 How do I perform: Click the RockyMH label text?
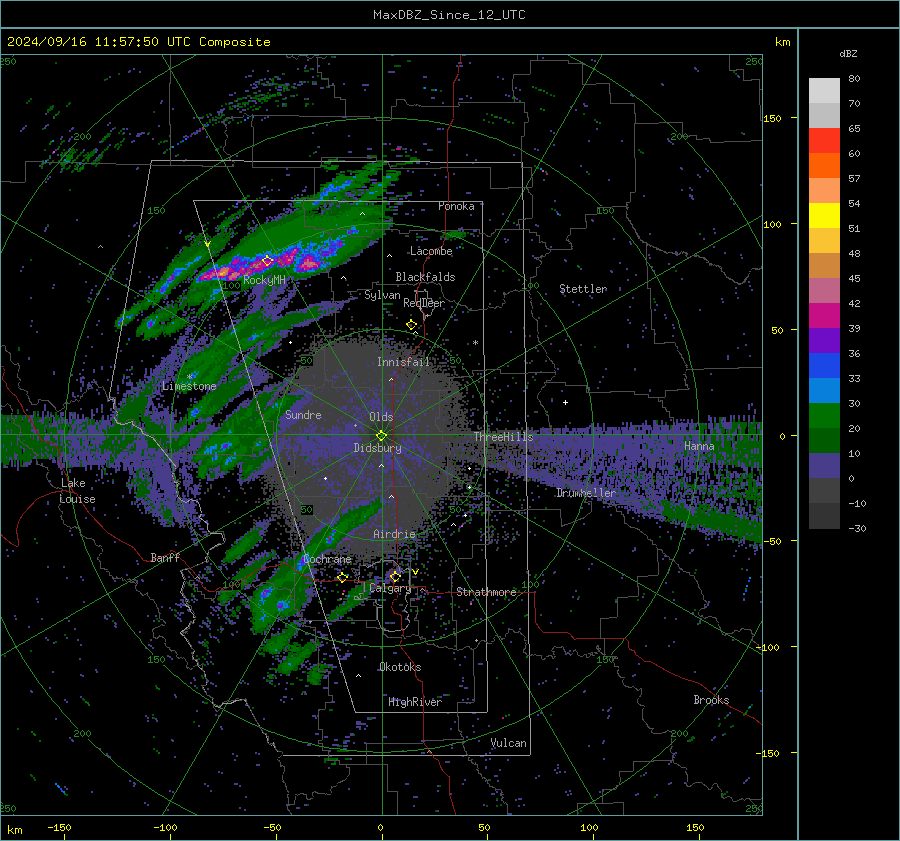(265, 280)
